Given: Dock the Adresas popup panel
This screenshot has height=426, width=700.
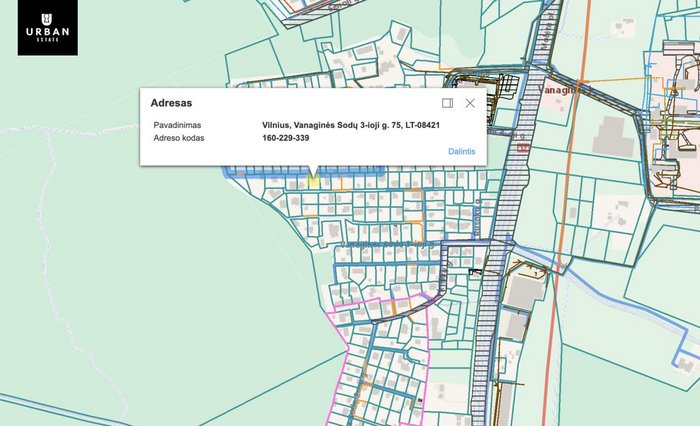Looking at the screenshot, I should [x=447, y=103].
